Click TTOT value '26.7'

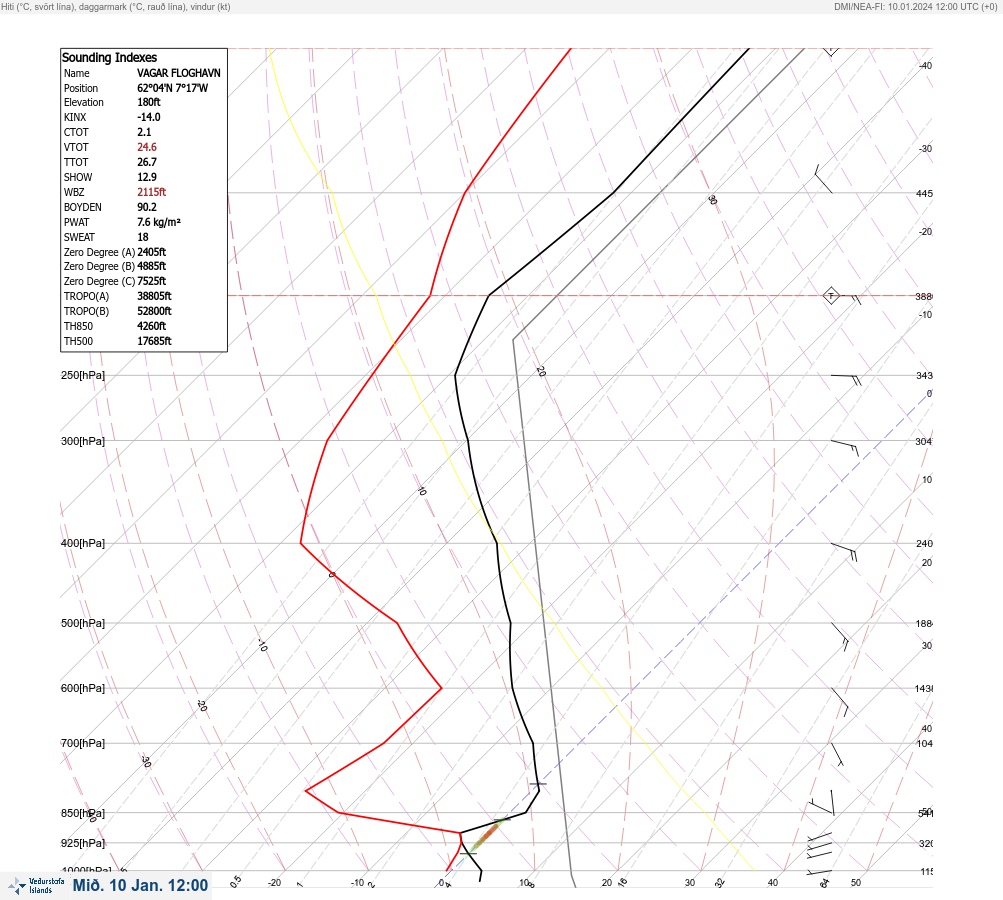(146, 162)
